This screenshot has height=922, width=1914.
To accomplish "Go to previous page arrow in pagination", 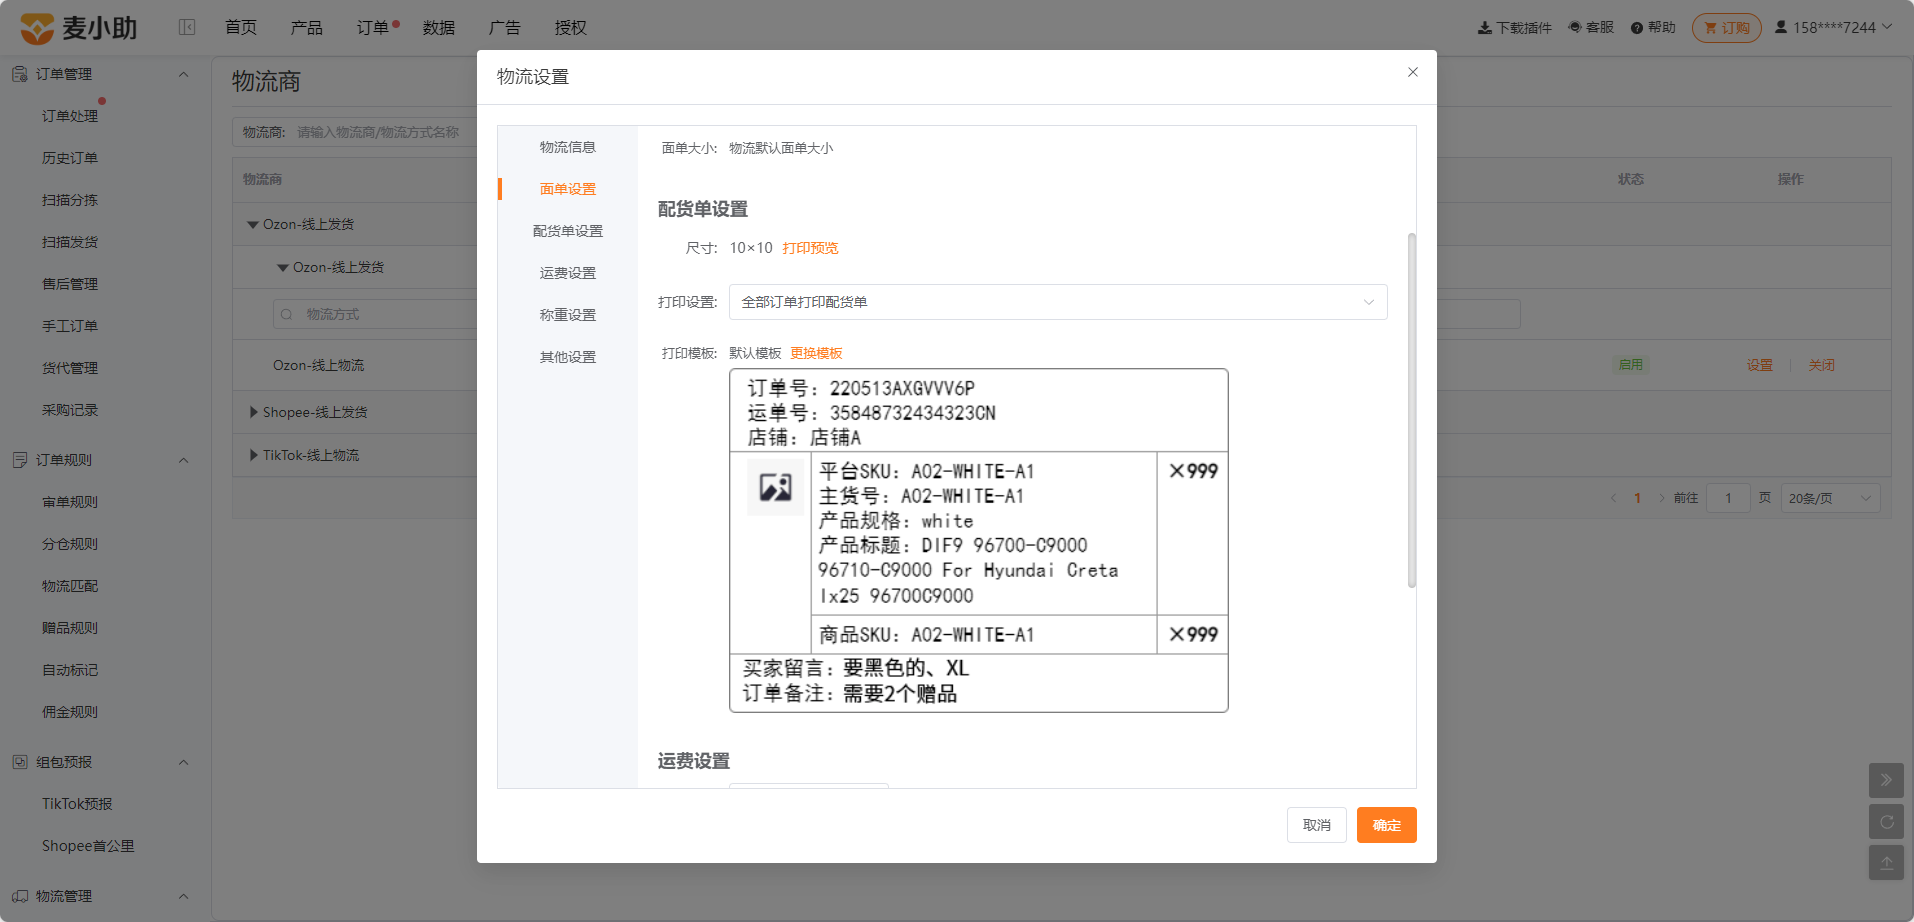I will (1613, 498).
